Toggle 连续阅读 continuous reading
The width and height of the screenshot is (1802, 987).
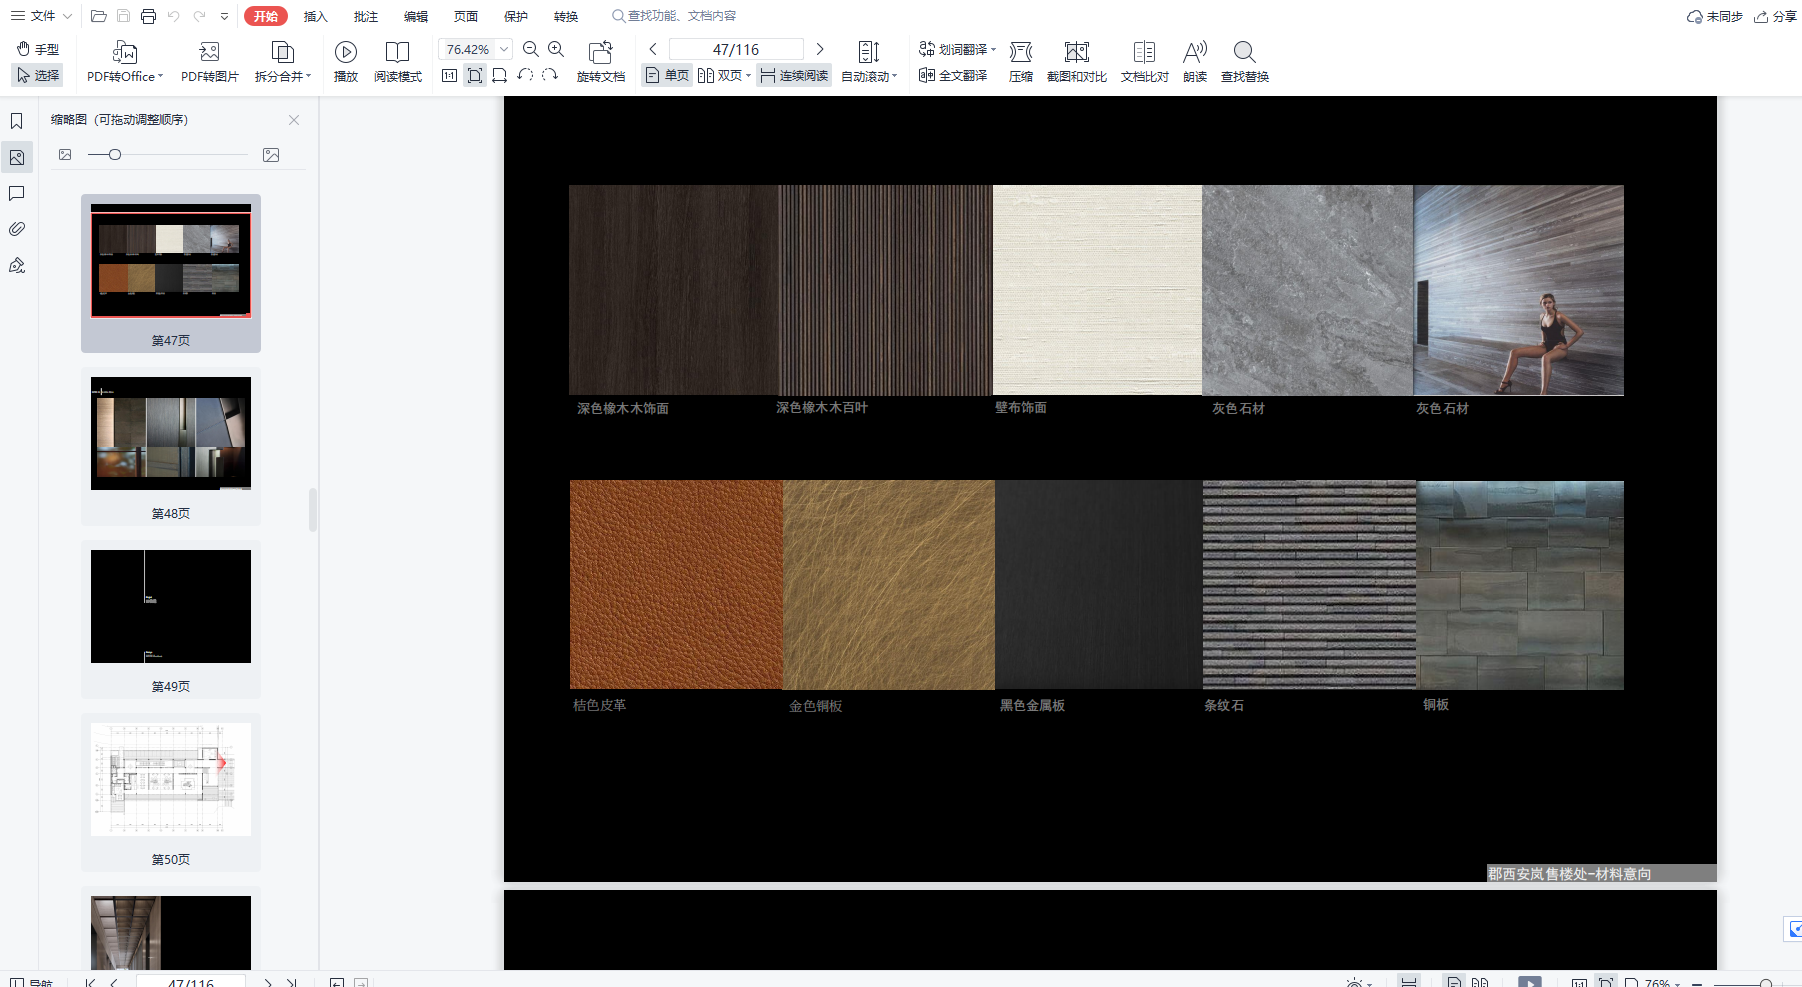[794, 76]
